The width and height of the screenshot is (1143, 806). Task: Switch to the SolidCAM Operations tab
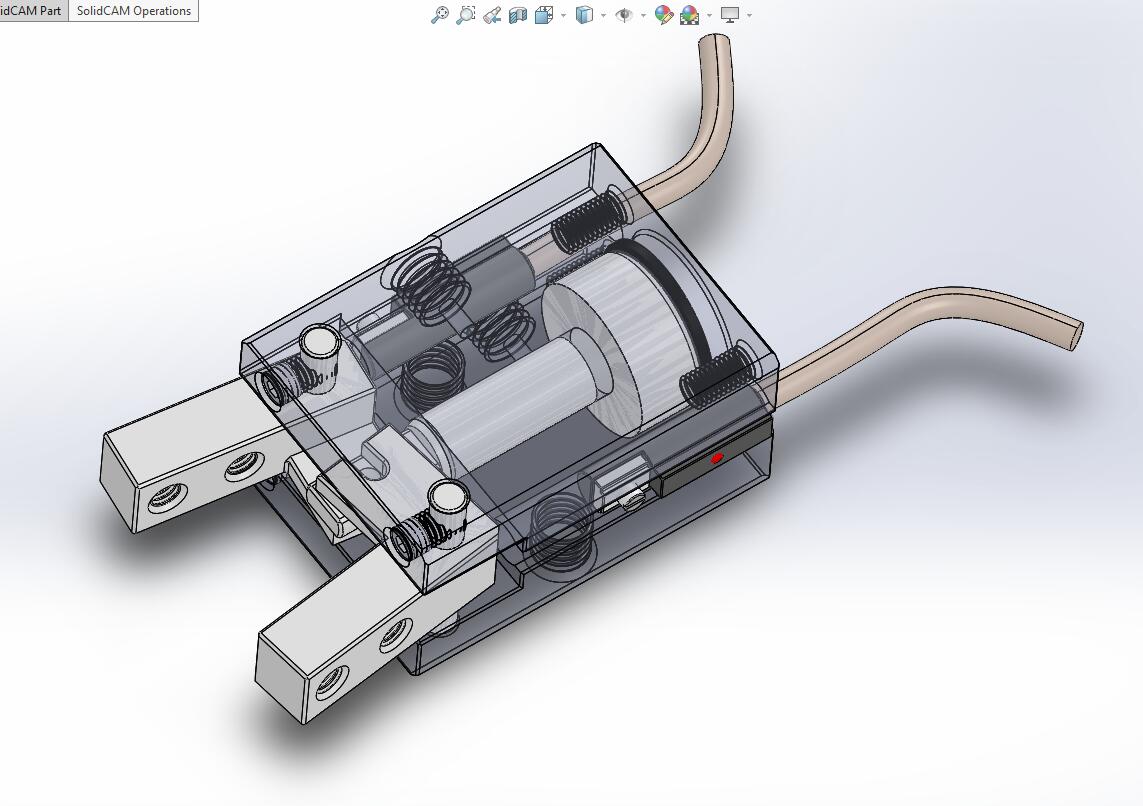pos(133,11)
